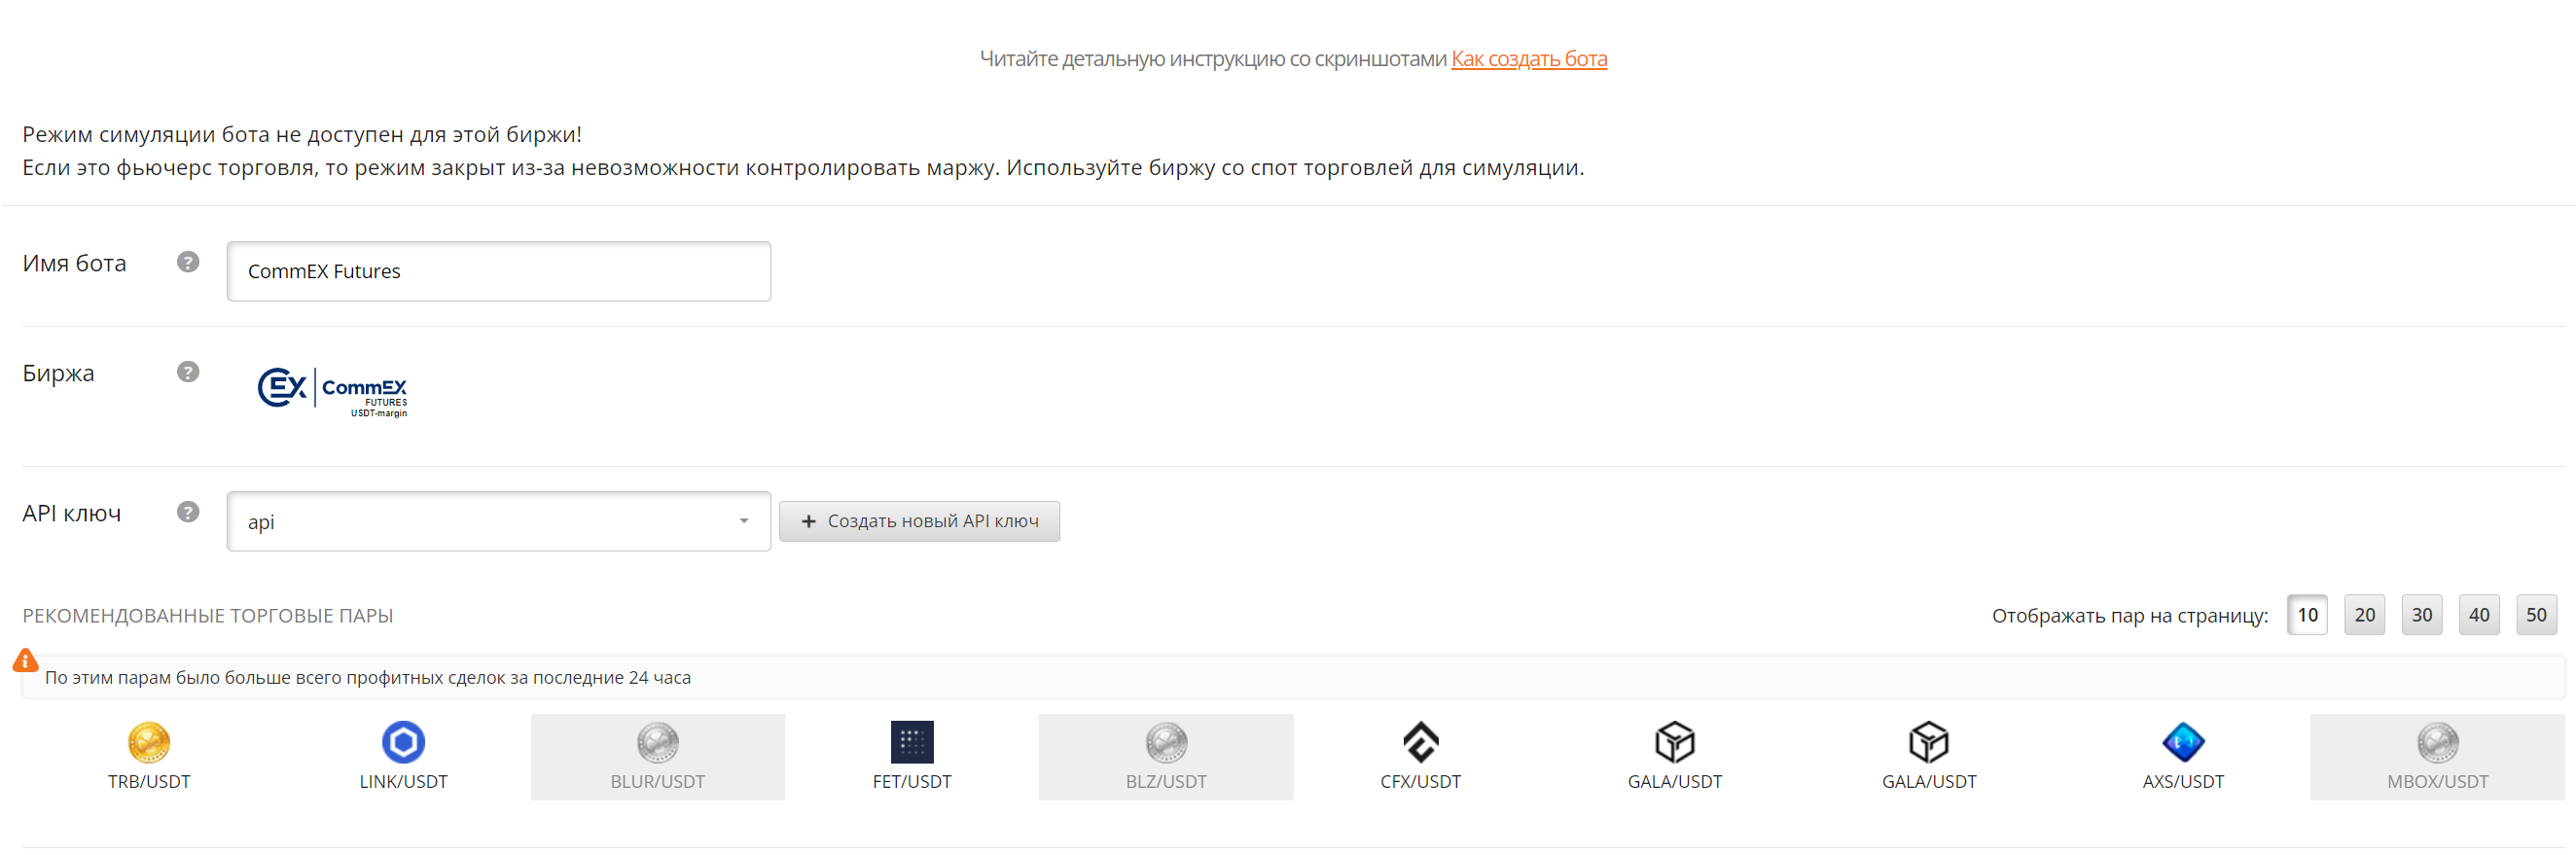Click the 'API ключ' label

[x=71, y=513]
